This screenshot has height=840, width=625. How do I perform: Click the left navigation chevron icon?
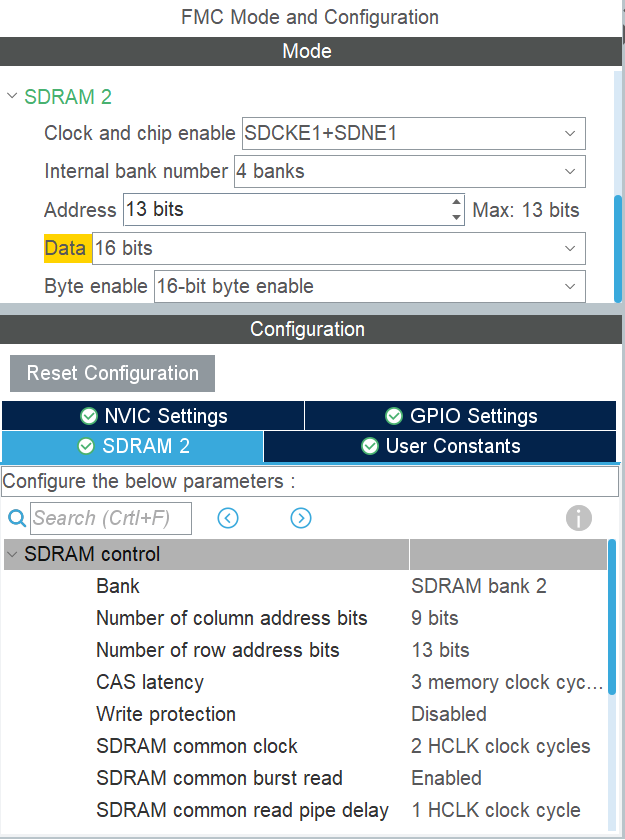tap(228, 518)
